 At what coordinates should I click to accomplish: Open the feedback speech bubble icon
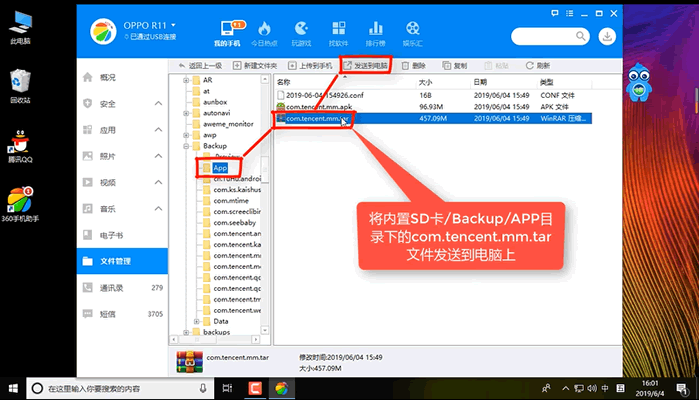pyautogui.click(x=554, y=13)
